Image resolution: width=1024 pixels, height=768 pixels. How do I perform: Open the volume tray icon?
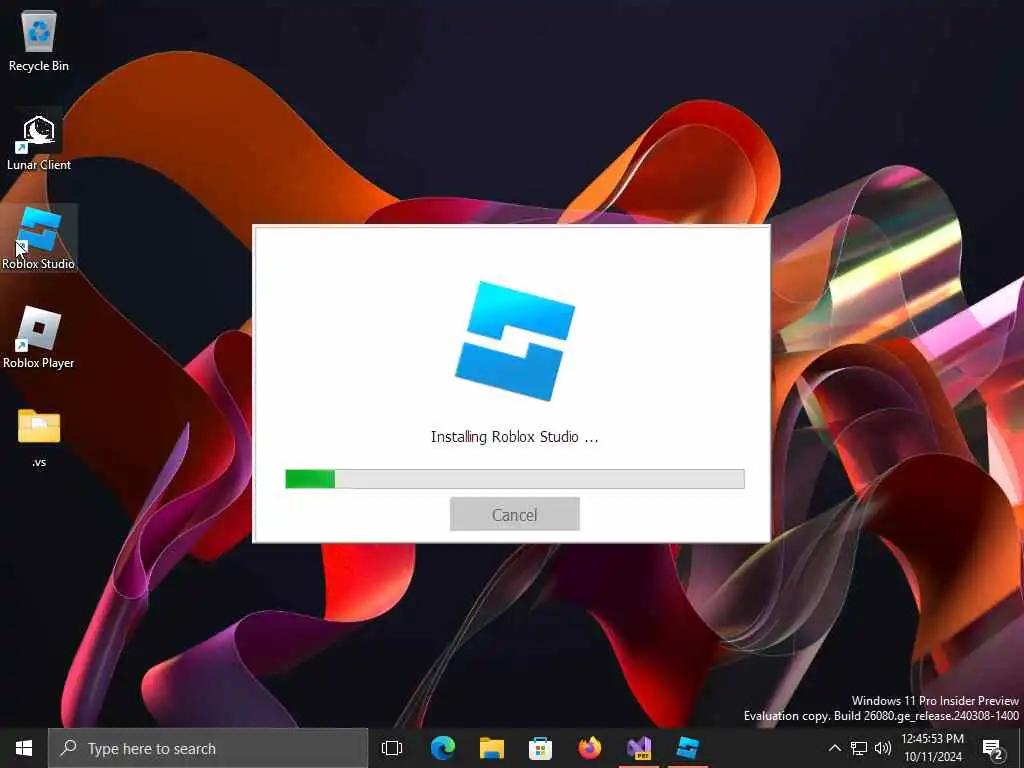point(883,748)
